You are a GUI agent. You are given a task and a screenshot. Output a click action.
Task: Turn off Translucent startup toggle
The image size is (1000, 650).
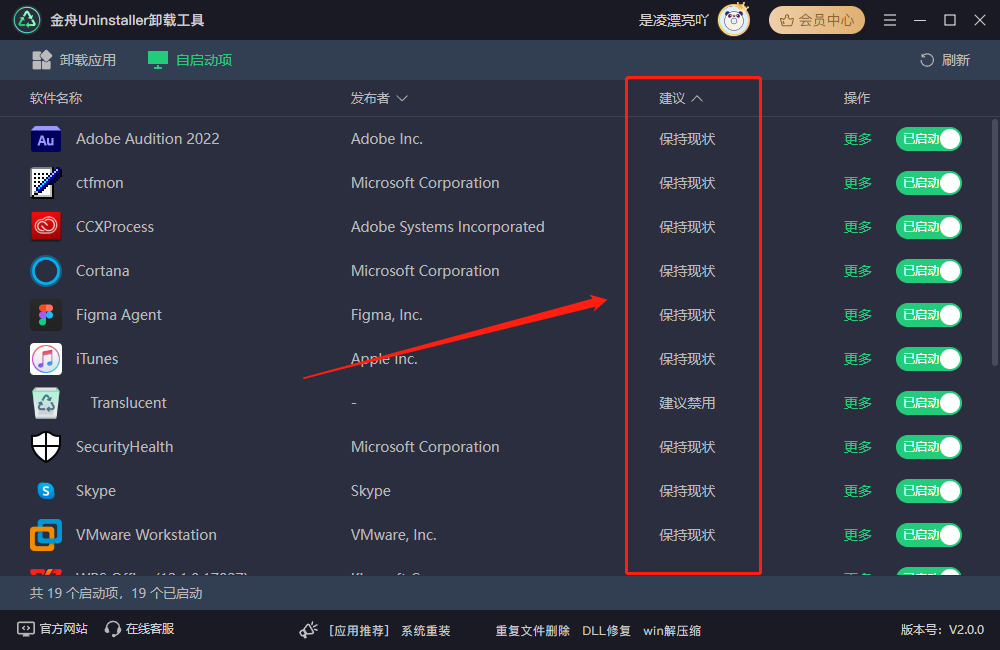929,403
